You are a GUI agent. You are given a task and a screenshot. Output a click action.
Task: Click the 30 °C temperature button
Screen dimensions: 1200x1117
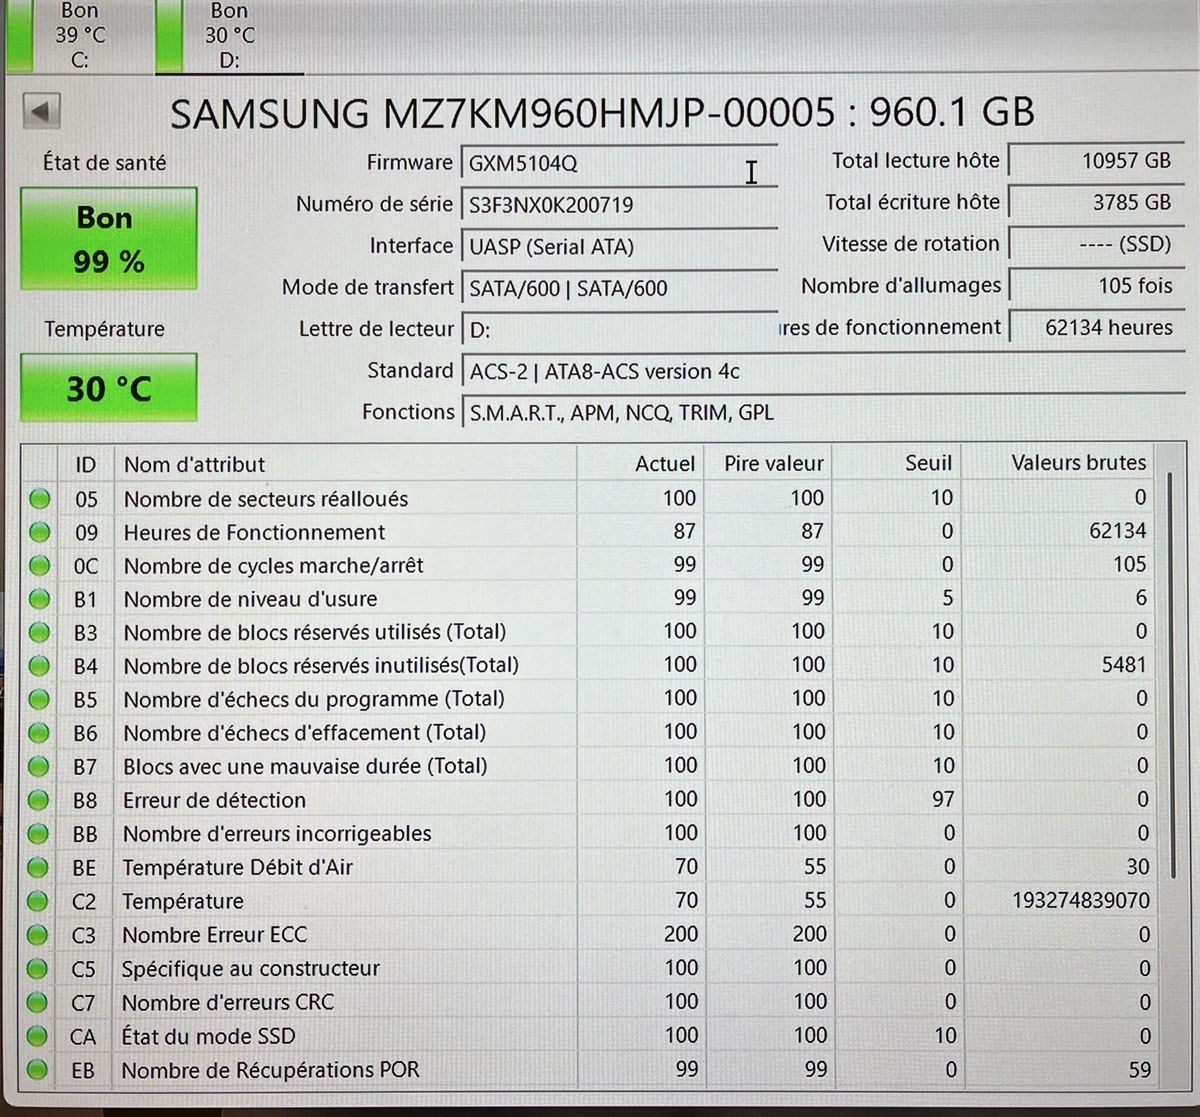click(x=109, y=388)
